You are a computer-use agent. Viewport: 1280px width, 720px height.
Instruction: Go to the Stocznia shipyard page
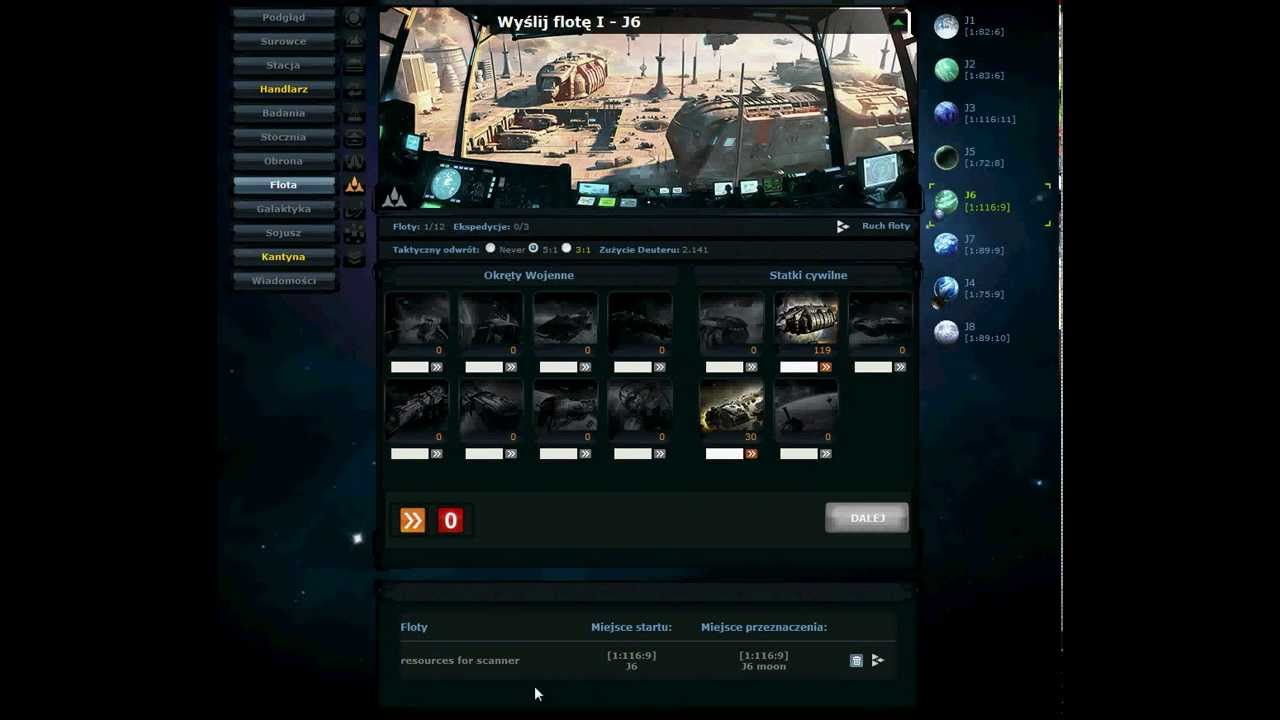click(284, 137)
